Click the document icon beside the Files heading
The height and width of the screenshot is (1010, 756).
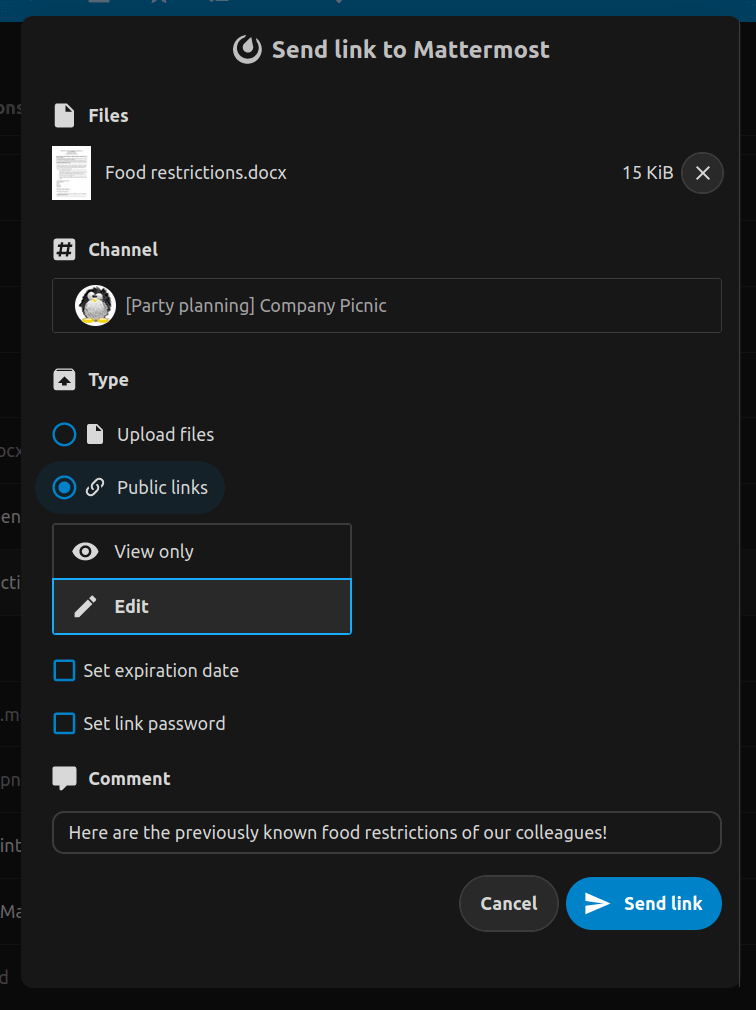point(62,115)
